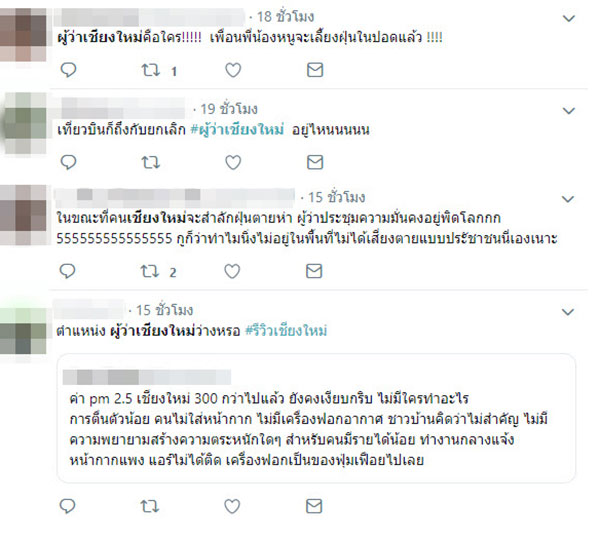Like the 19 ชั่วโมง tweet
Screen dimensions: 600x541
[233, 162]
